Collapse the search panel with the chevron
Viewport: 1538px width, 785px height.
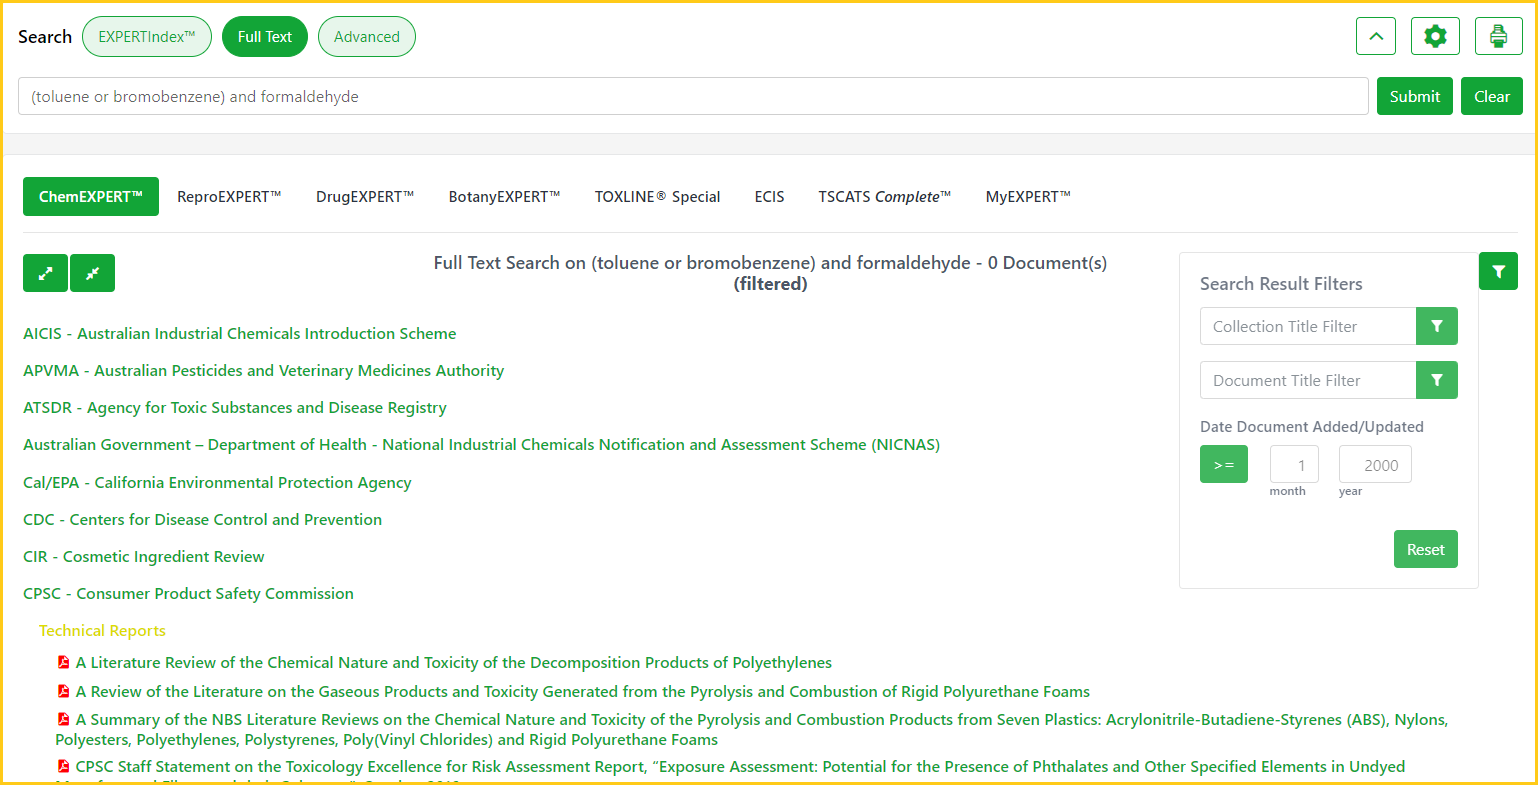(1375, 37)
